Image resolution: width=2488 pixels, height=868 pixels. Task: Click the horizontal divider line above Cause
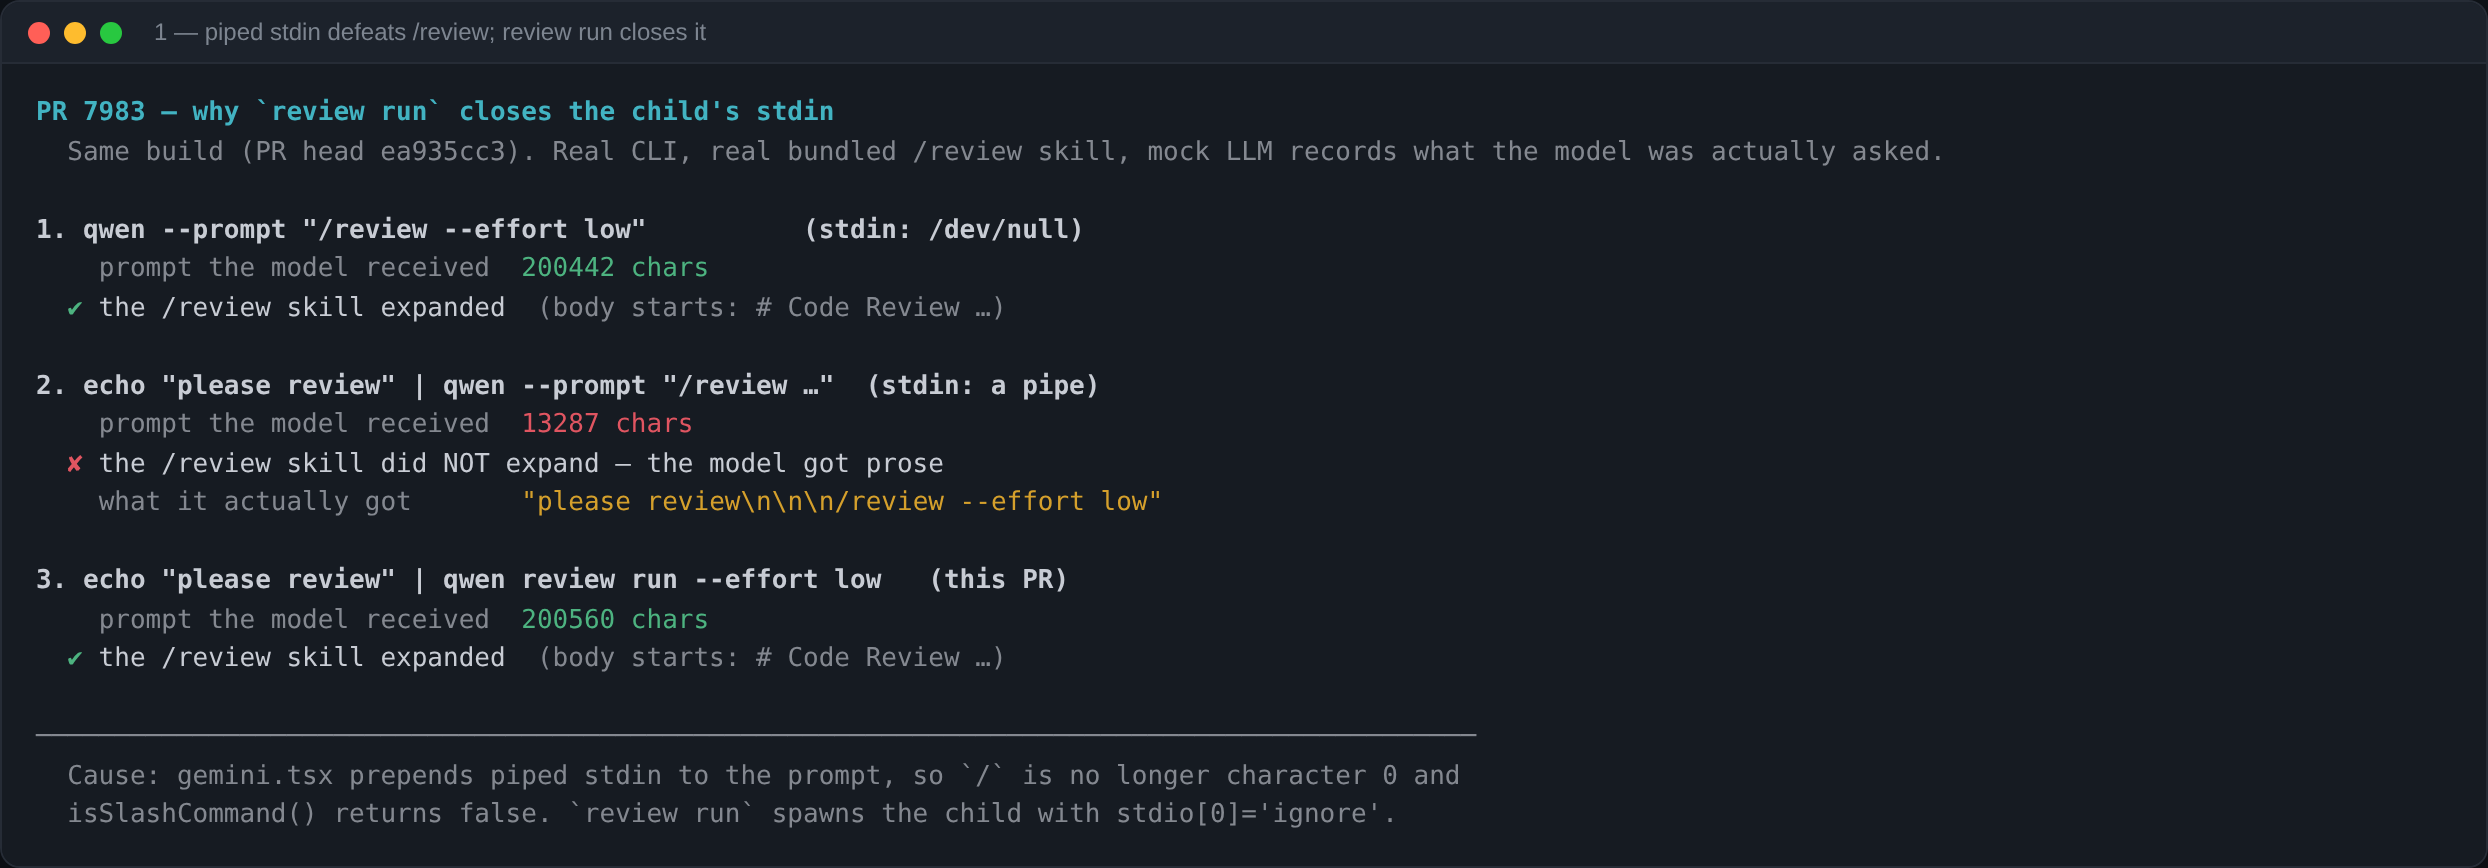click(756, 735)
